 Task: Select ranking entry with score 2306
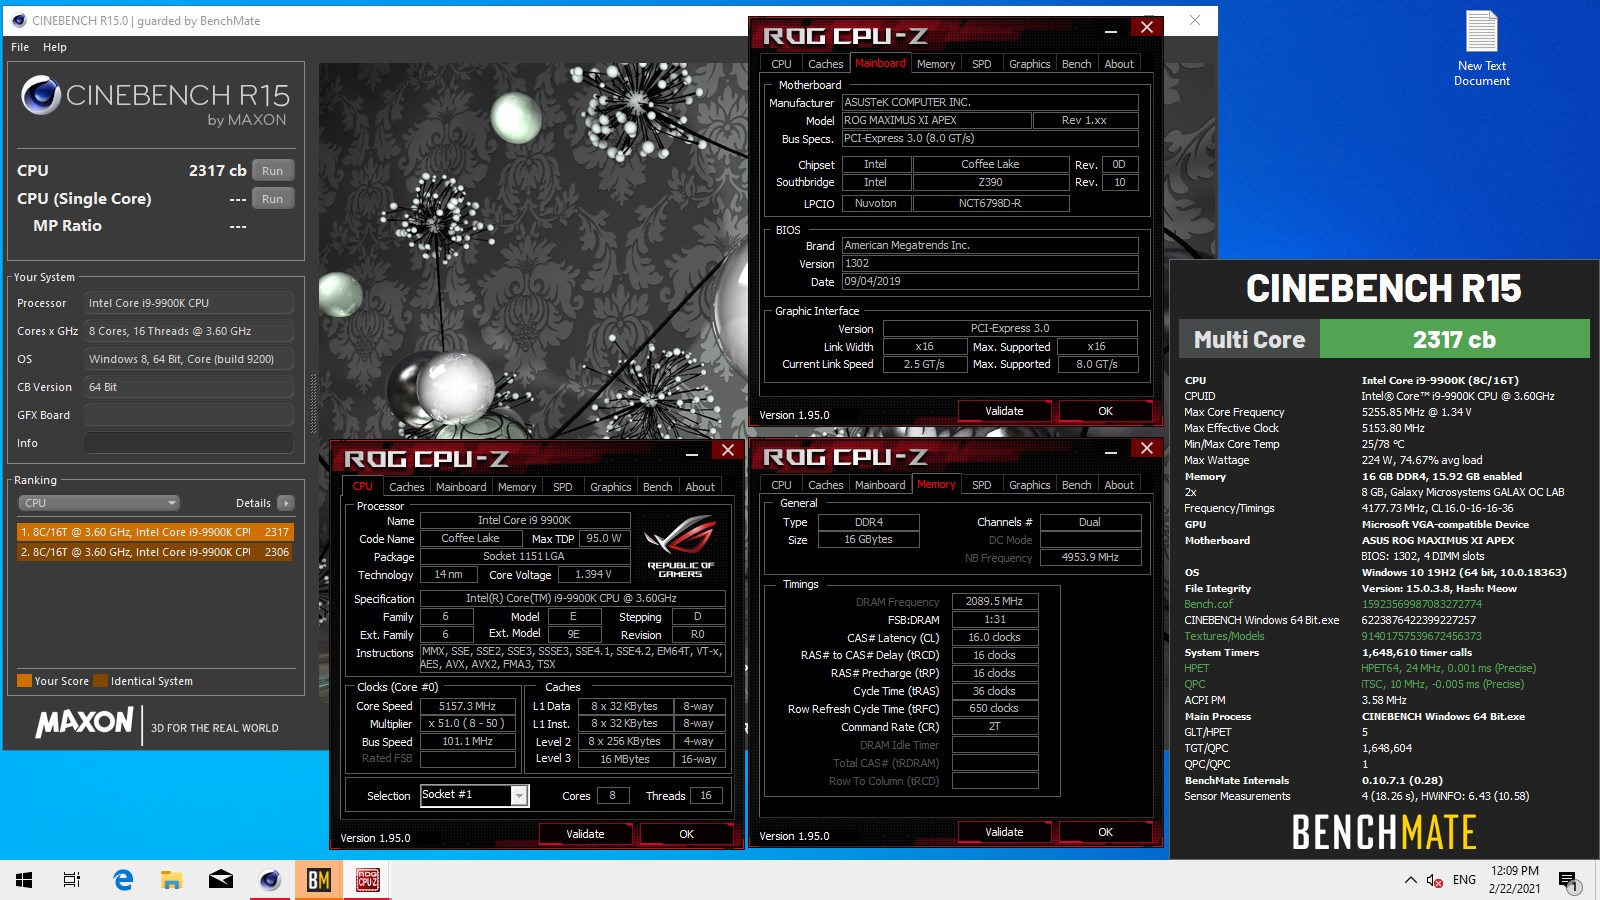(155, 552)
